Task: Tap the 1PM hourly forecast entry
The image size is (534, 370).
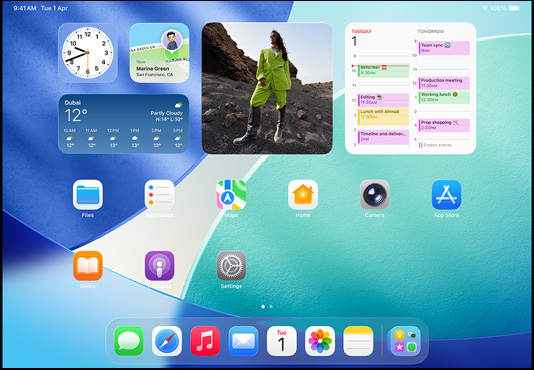Action: [x=135, y=138]
